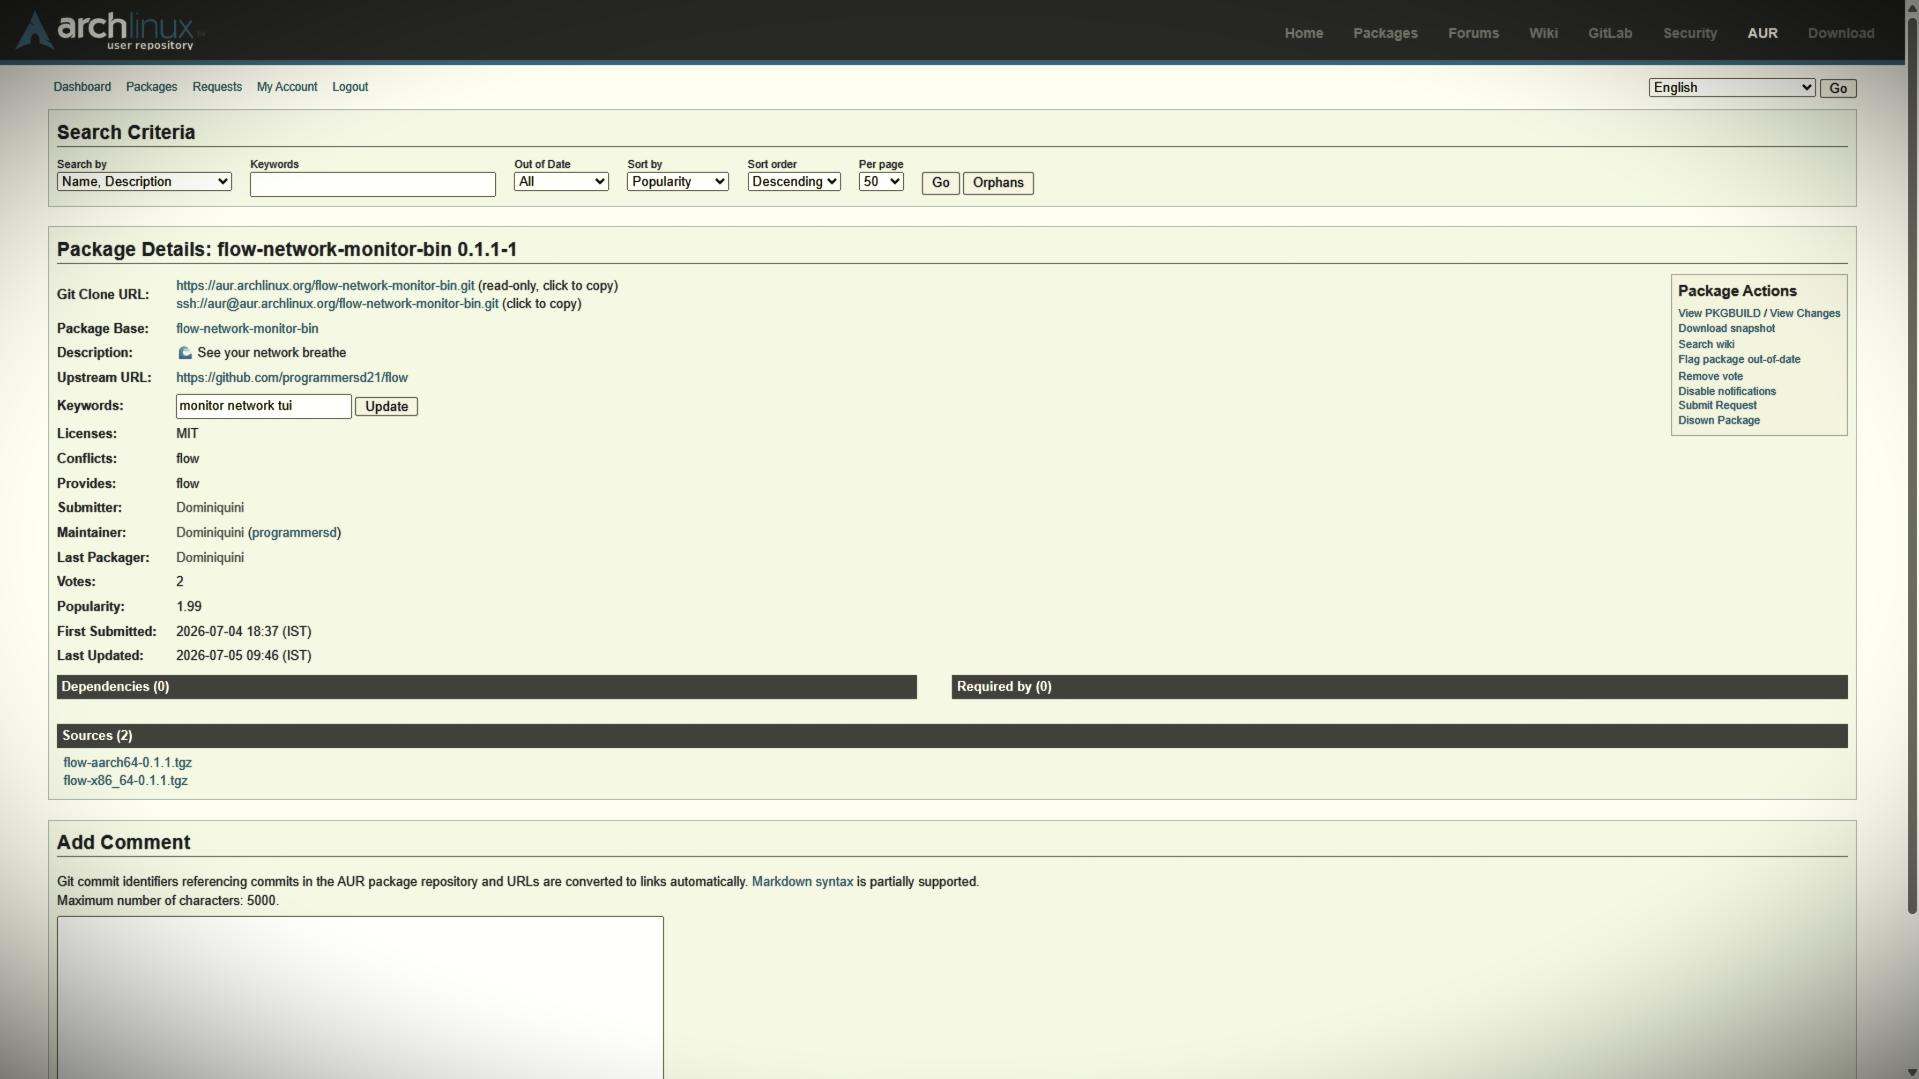Screen dimensions: 1919x1079
Task: Click the Orphans button
Action: (998, 183)
